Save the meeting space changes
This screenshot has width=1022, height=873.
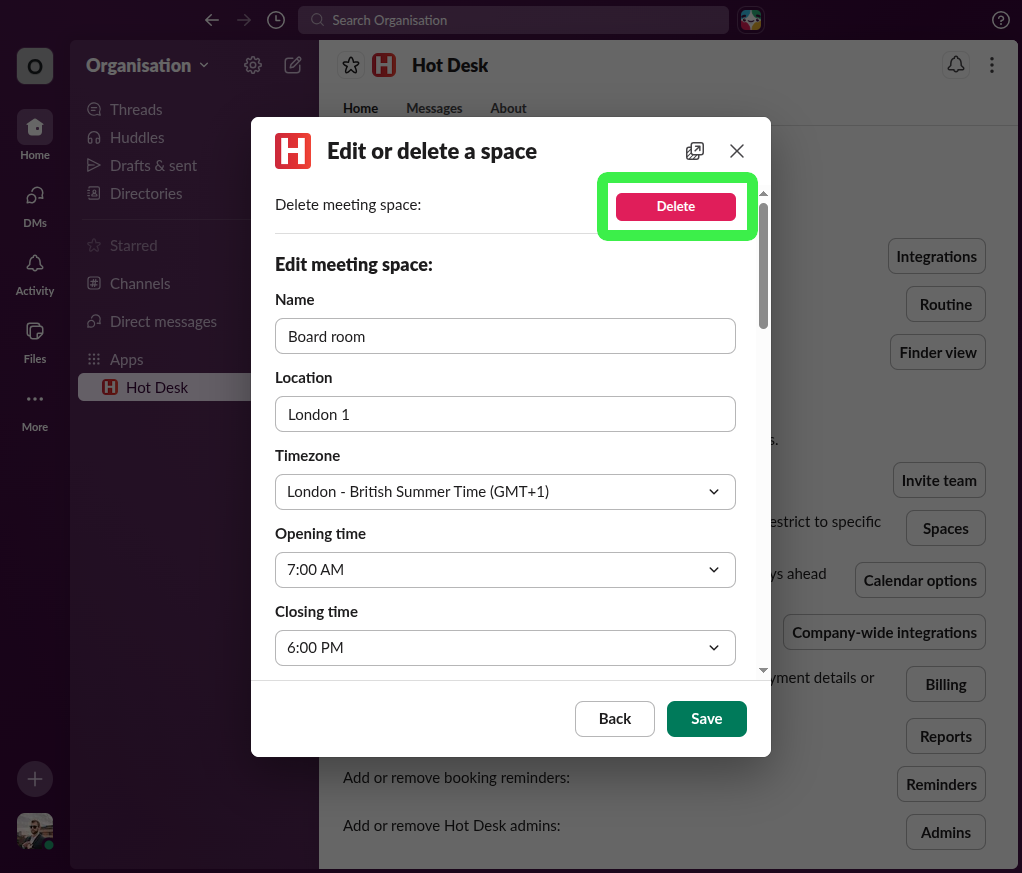706,718
